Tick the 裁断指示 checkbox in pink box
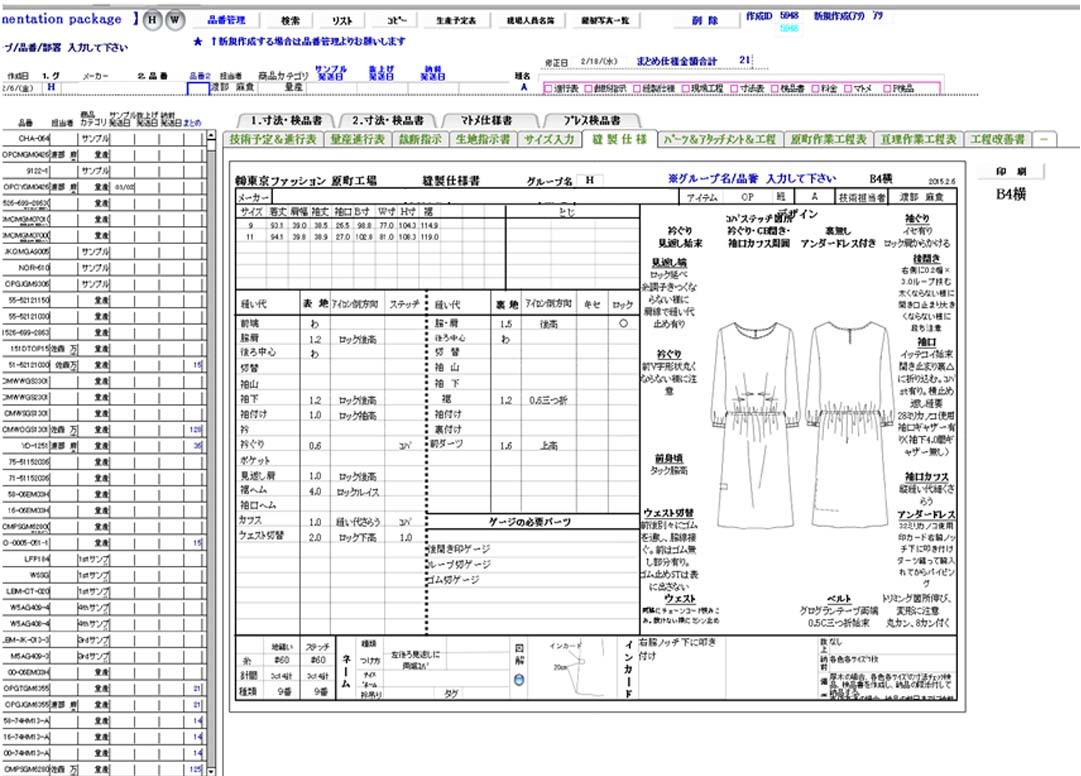 coord(589,89)
